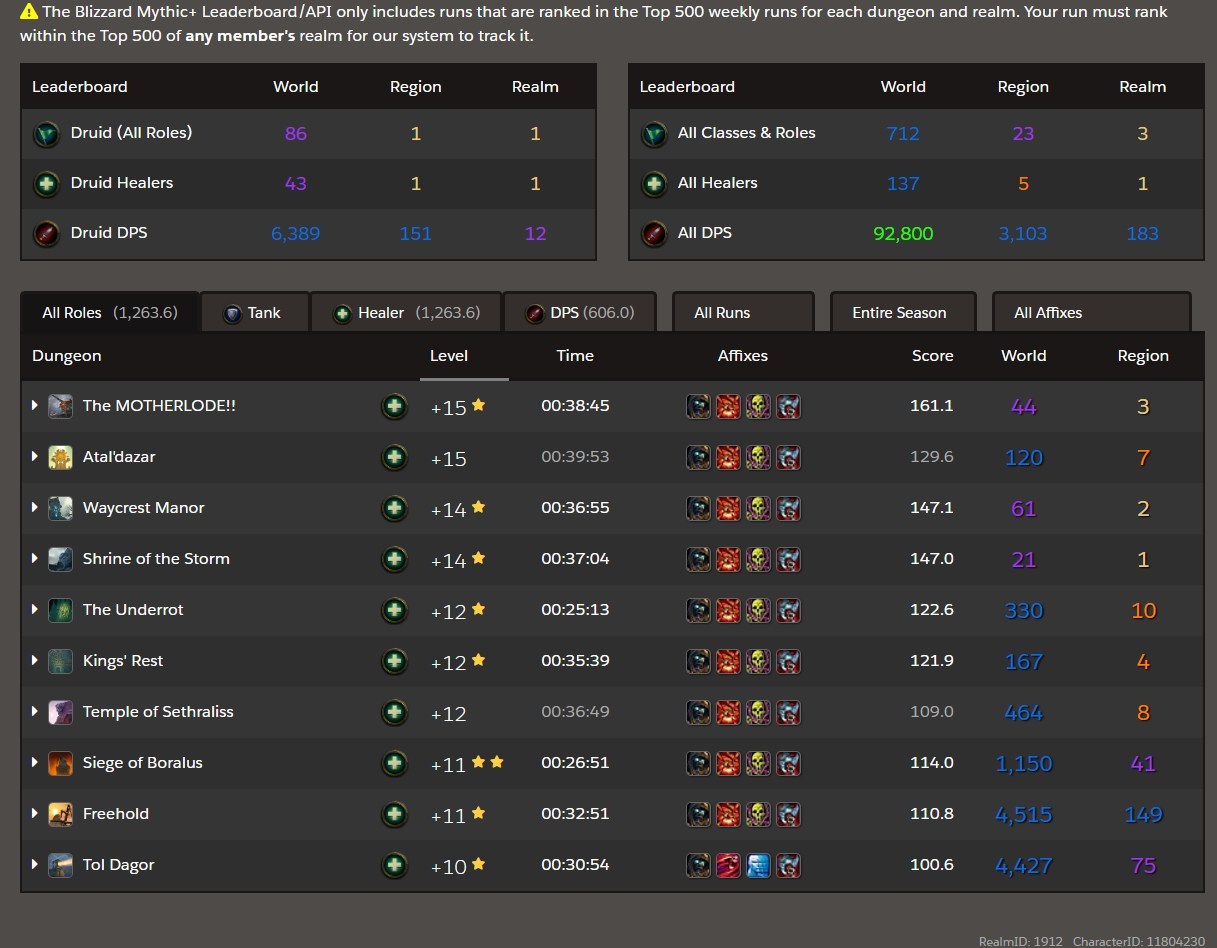Screen dimensions: 1217x948
Task: Click the green skull affix icon in Siege of Boralus row
Action: [x=759, y=763]
